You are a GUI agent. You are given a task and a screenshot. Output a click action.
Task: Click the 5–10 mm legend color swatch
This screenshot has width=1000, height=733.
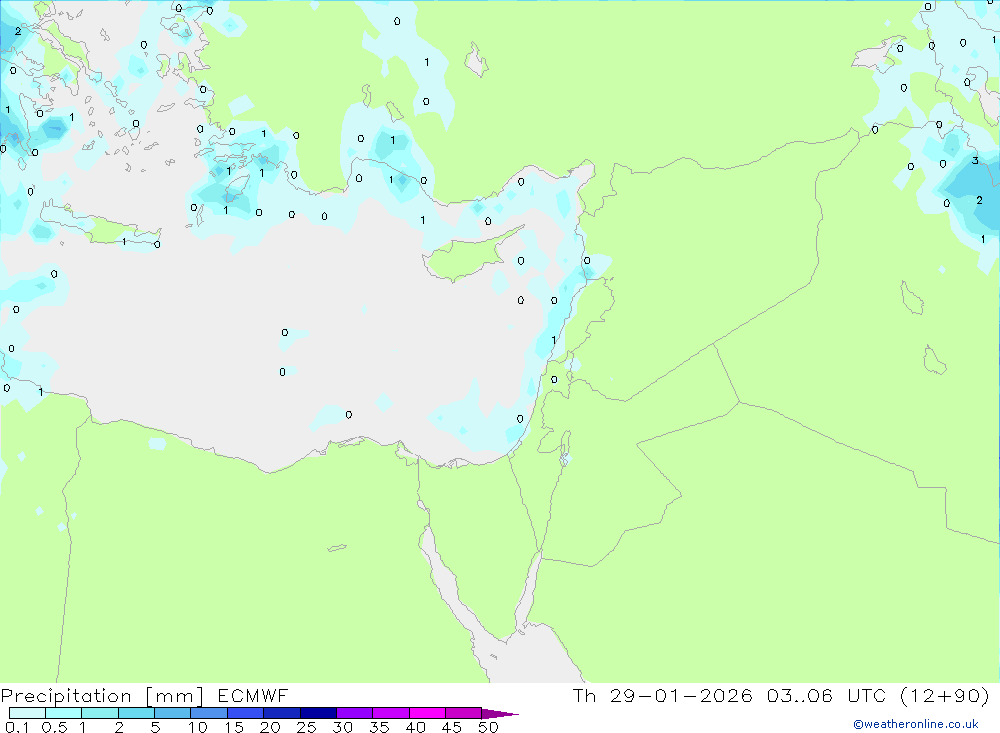pyautogui.click(x=173, y=713)
